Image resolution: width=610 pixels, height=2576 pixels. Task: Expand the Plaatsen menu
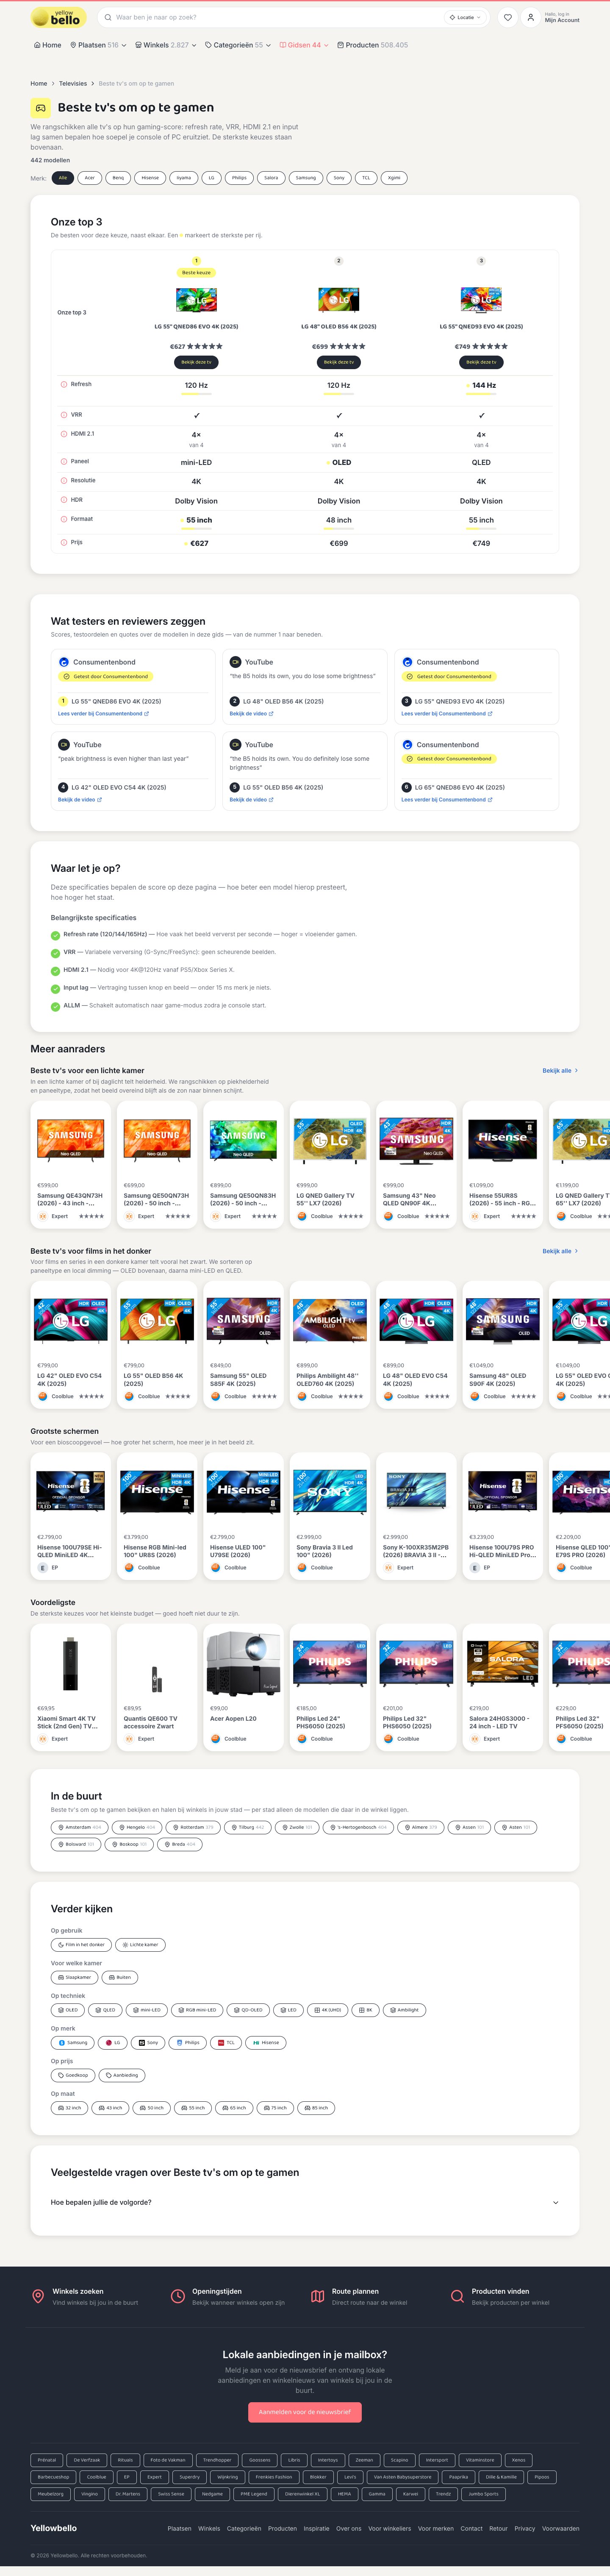click(100, 45)
